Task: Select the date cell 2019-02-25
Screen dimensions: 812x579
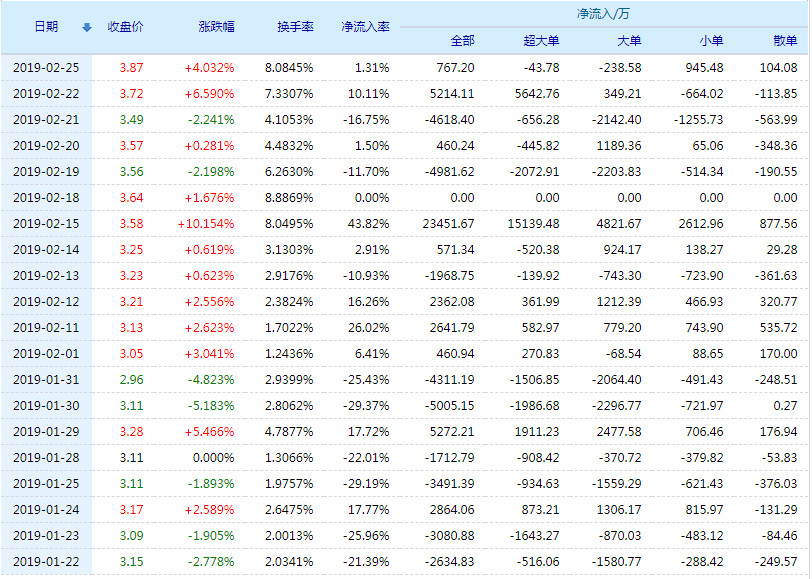Action: [x=46, y=68]
